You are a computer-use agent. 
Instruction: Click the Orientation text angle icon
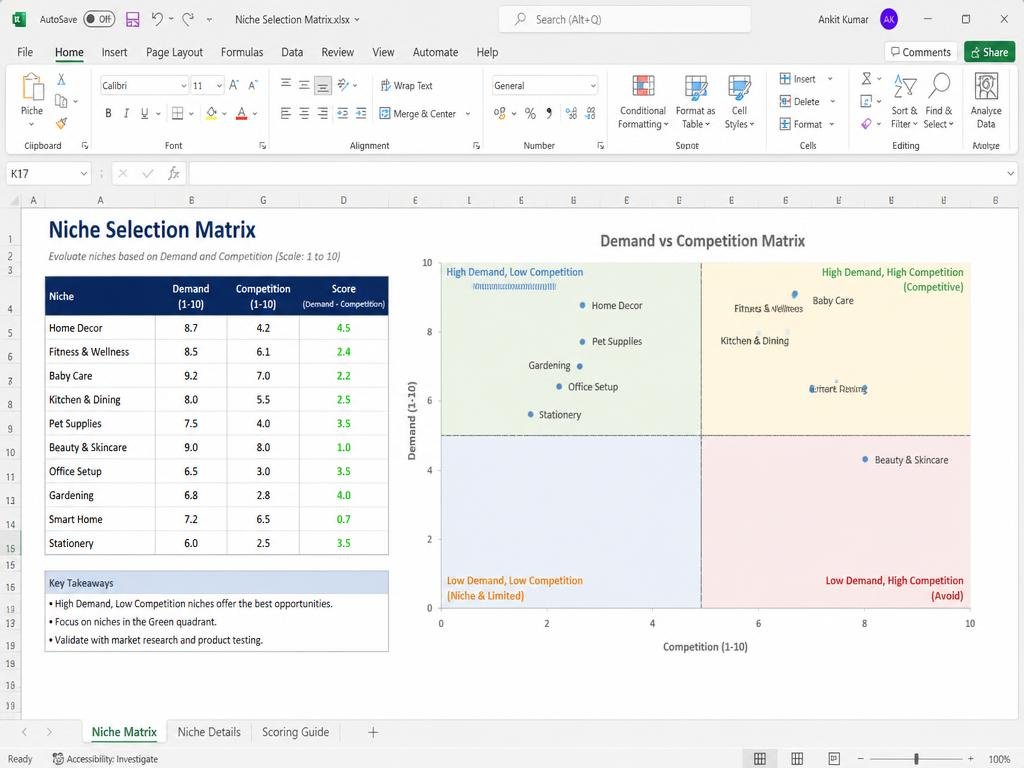344,84
